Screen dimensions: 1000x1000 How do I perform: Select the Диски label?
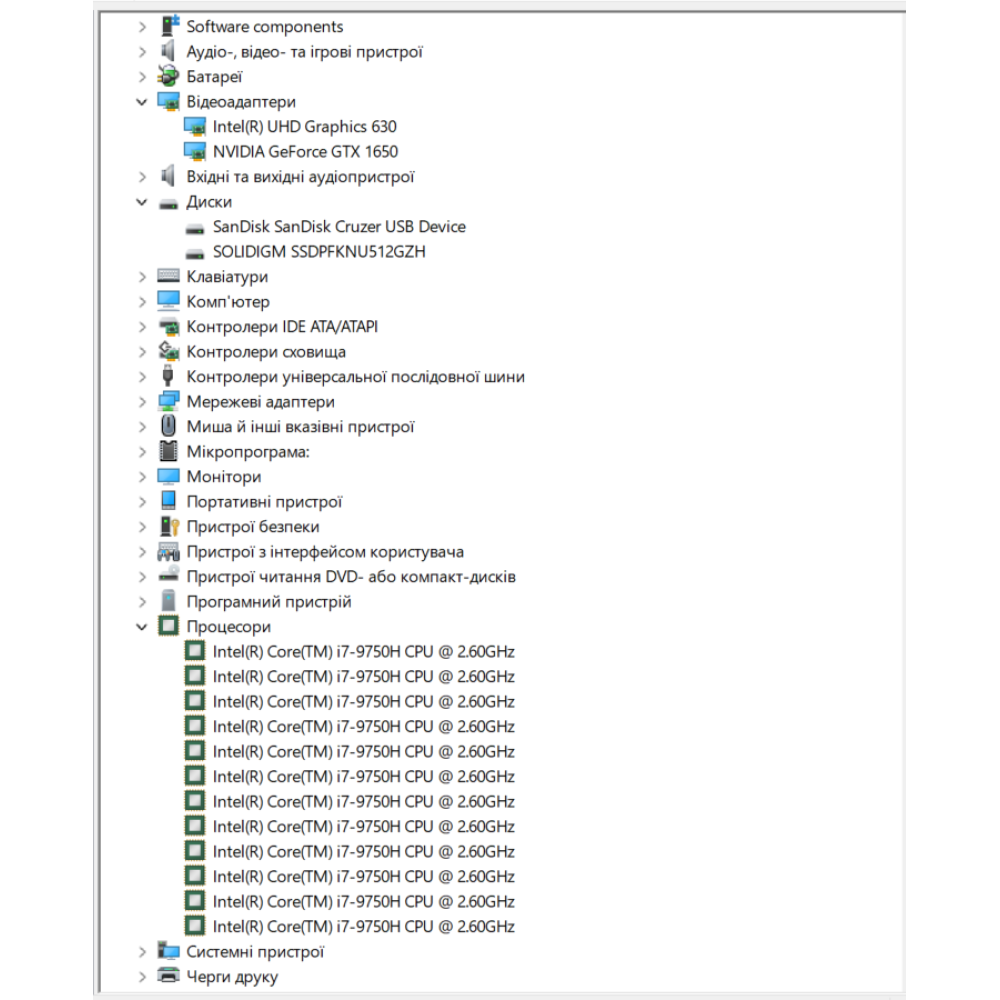209,202
